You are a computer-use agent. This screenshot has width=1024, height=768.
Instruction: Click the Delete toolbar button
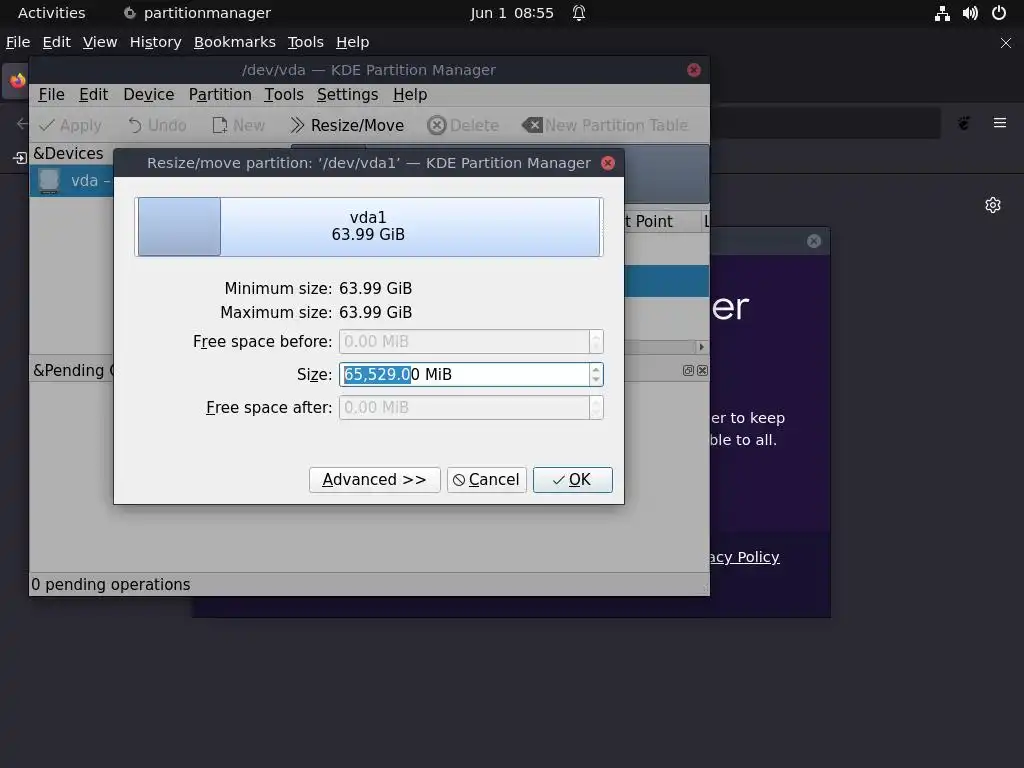(x=463, y=125)
